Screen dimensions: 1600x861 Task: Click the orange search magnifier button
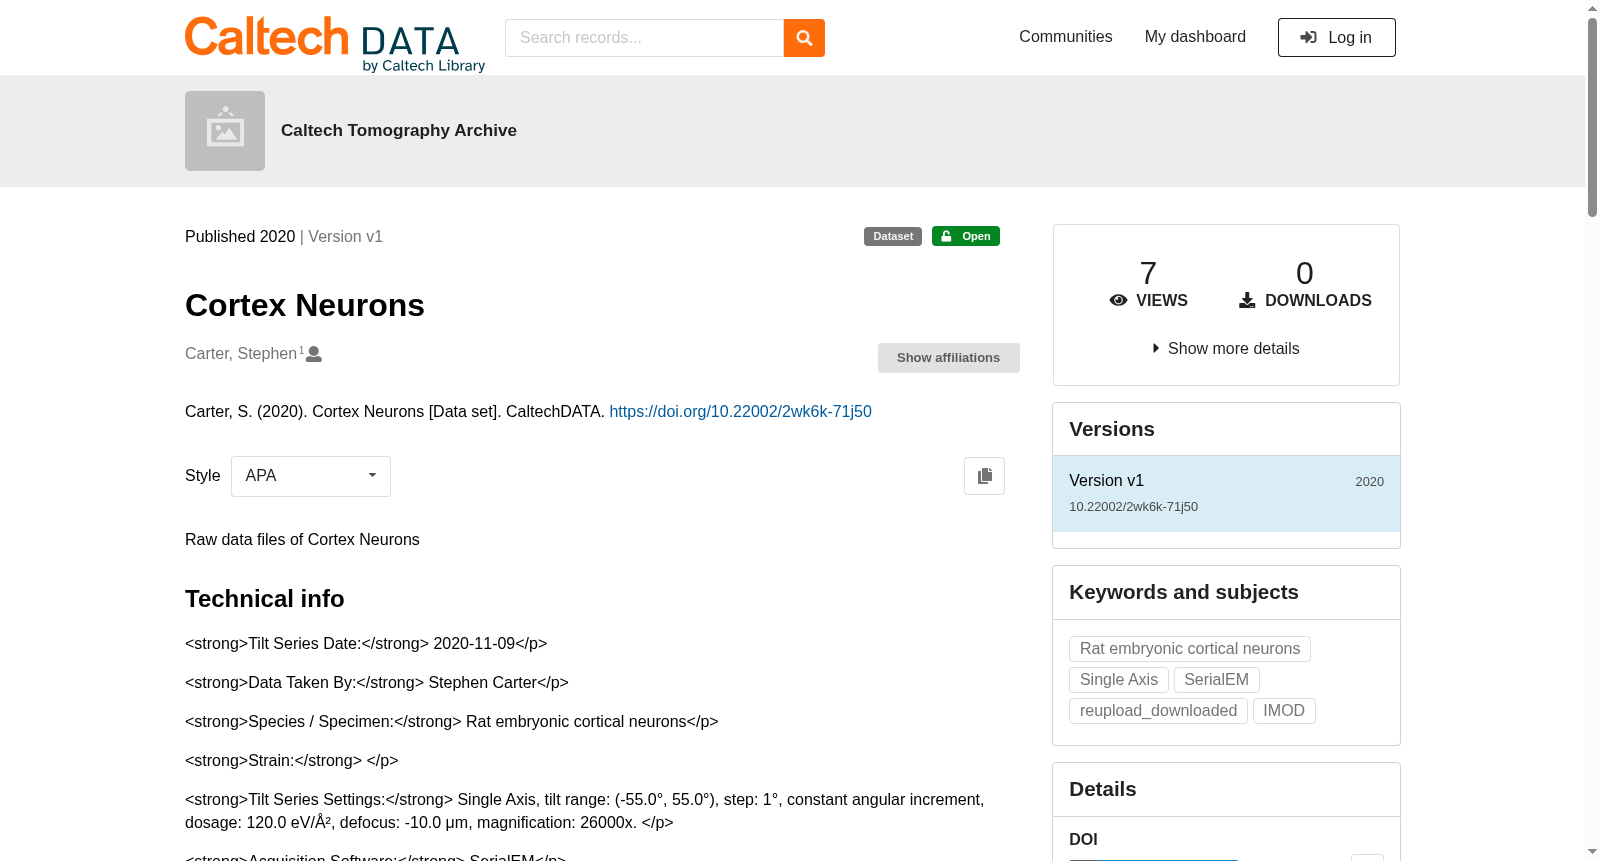(x=804, y=38)
